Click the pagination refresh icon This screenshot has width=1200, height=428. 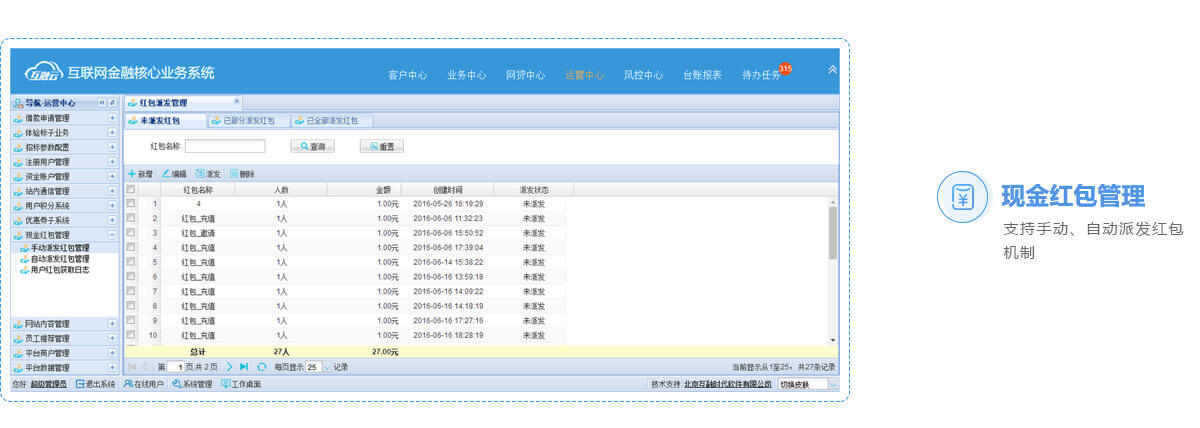pos(262,367)
